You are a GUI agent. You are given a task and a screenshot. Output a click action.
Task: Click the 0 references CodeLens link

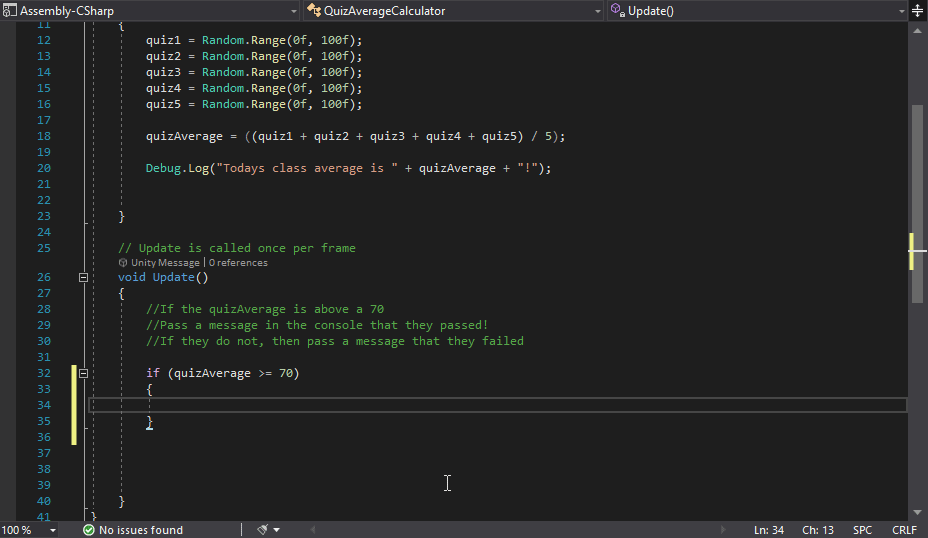(238, 263)
